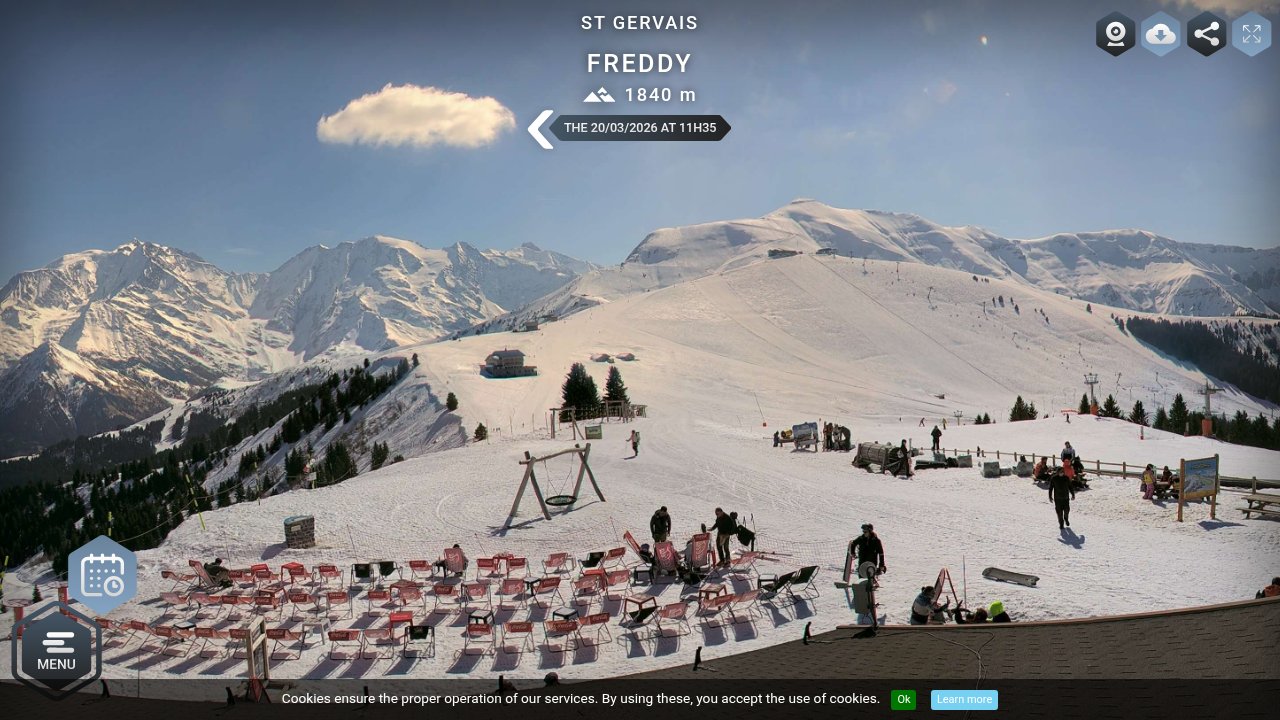Click the chalet building on the ridge
The height and width of the screenshot is (720, 1280).
[508, 364]
